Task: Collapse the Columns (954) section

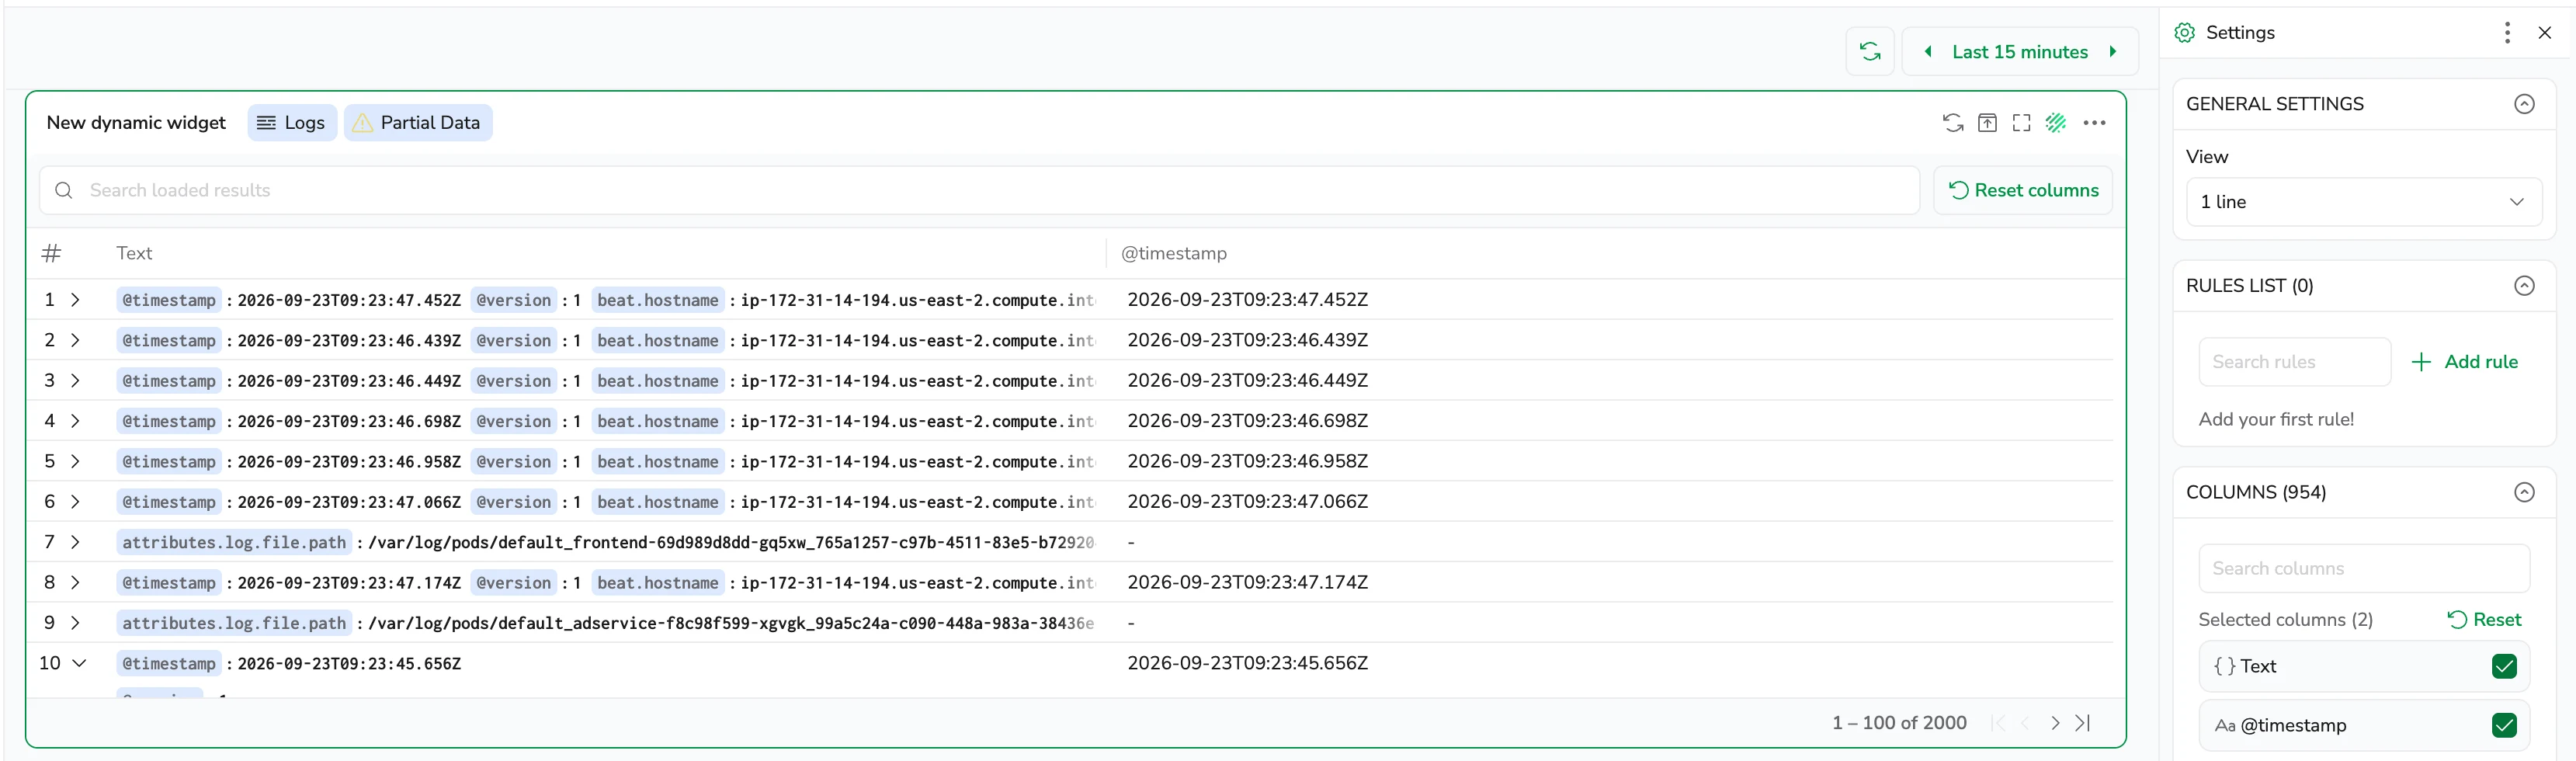Action: (x=2523, y=492)
